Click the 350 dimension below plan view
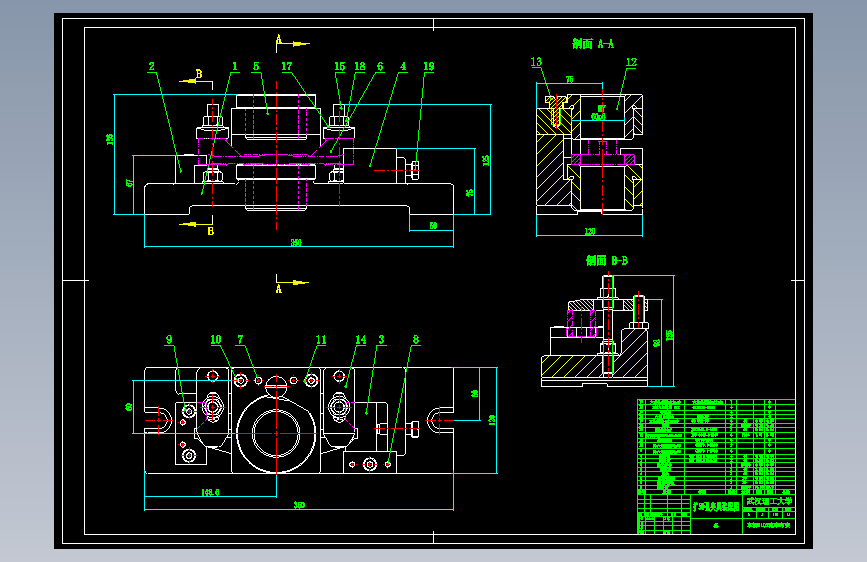 click(299, 505)
